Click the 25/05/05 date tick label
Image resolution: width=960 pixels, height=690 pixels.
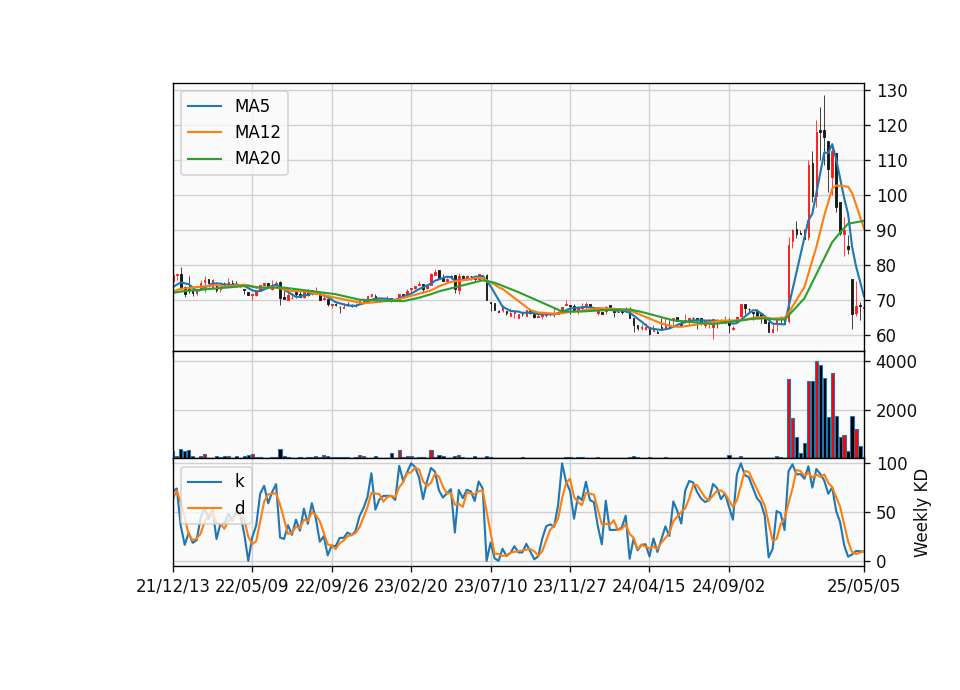pyautogui.click(x=864, y=586)
